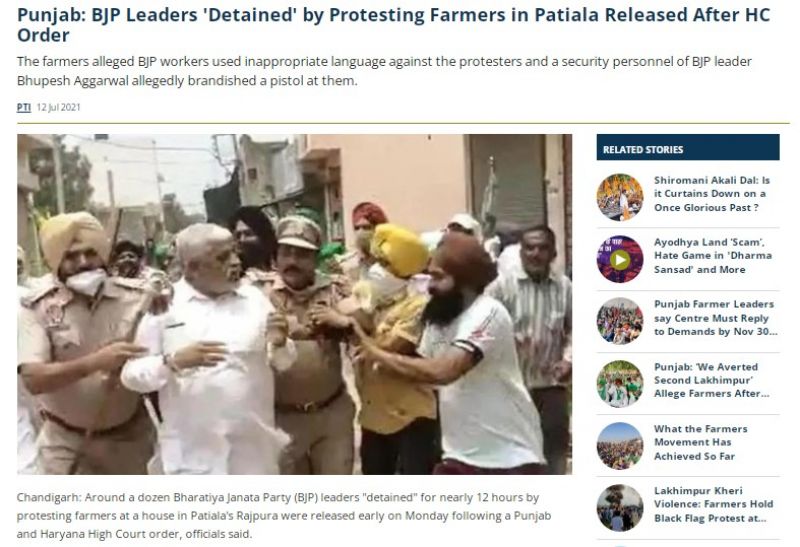This screenshot has height=547, width=800.
Task: Click the 12 Jul 2021 publication date
Action: [x=58, y=107]
